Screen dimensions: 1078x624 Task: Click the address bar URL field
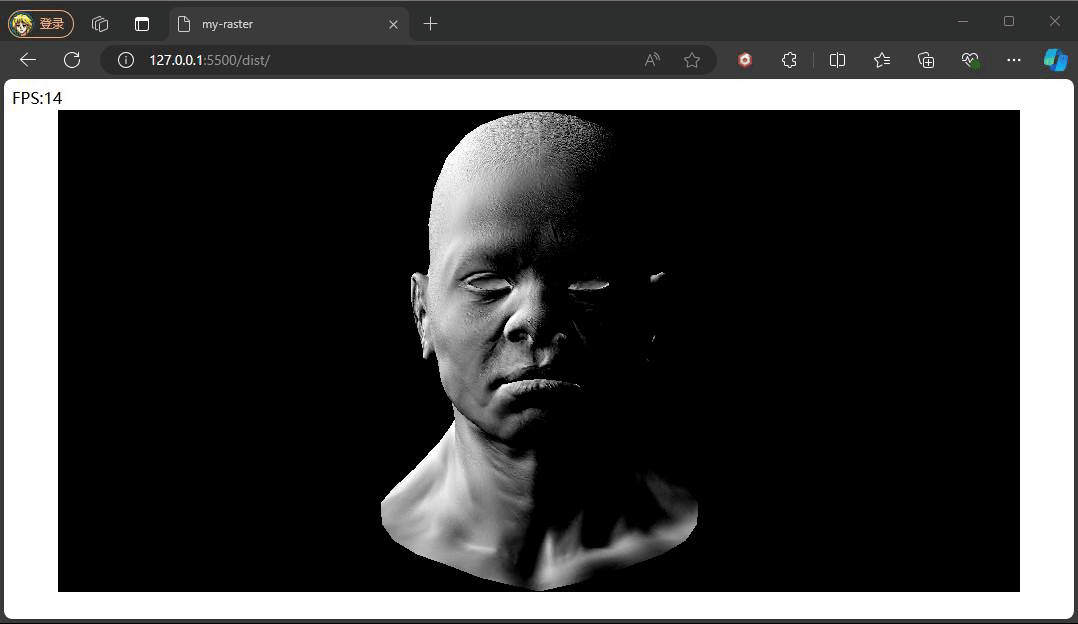380,60
